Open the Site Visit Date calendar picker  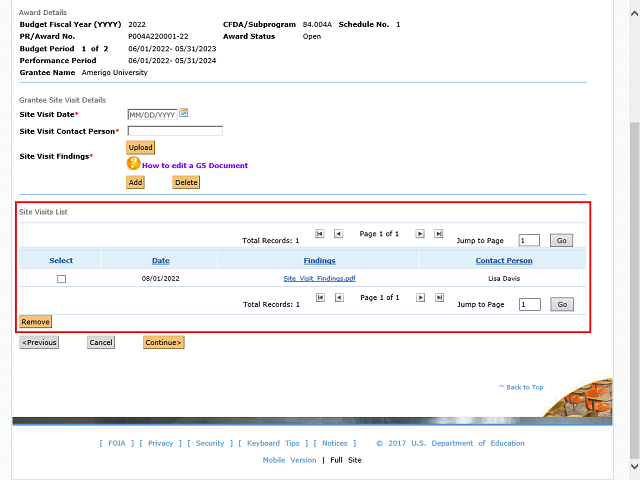point(184,113)
